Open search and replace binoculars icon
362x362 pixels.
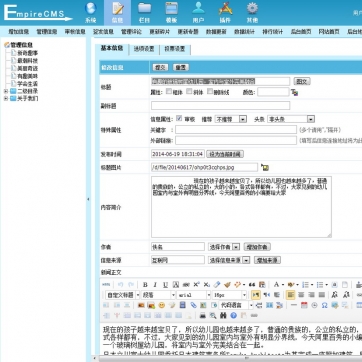(223, 315)
